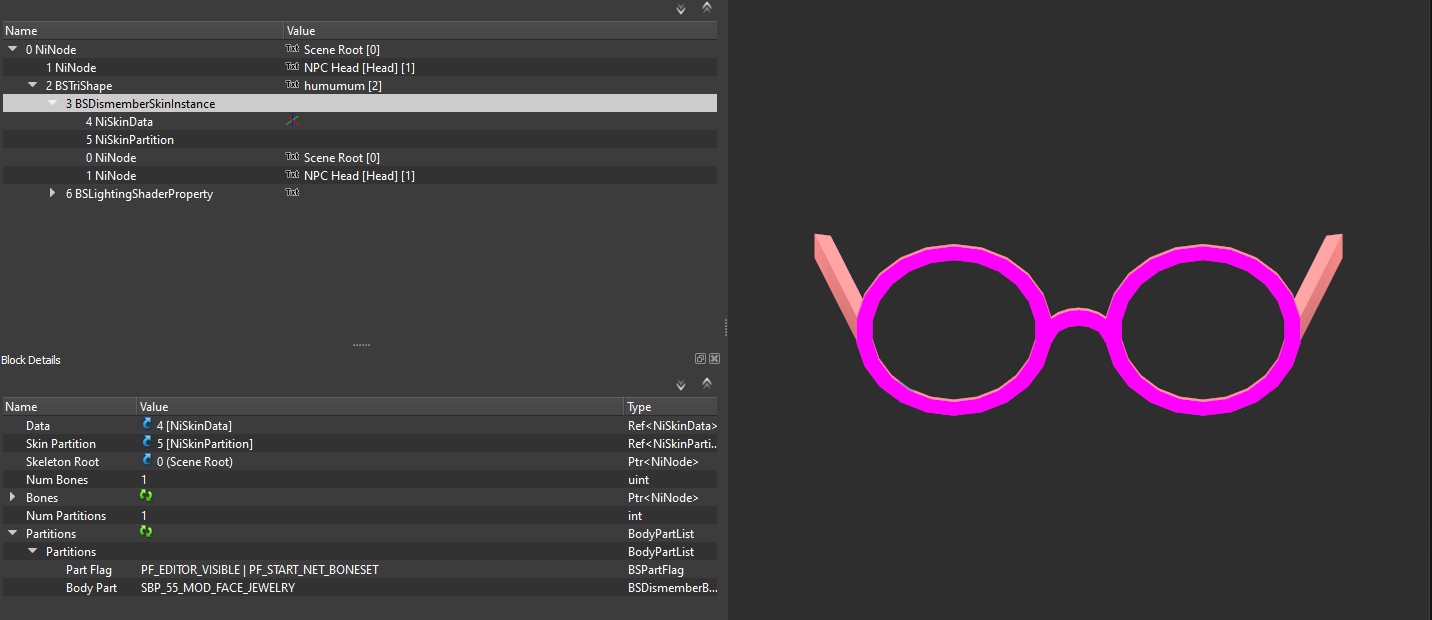Screen dimensions: 1432x620
Task: Click the SBP_55_MOD_FACE_JEWELRY body part value
Action: (218, 587)
